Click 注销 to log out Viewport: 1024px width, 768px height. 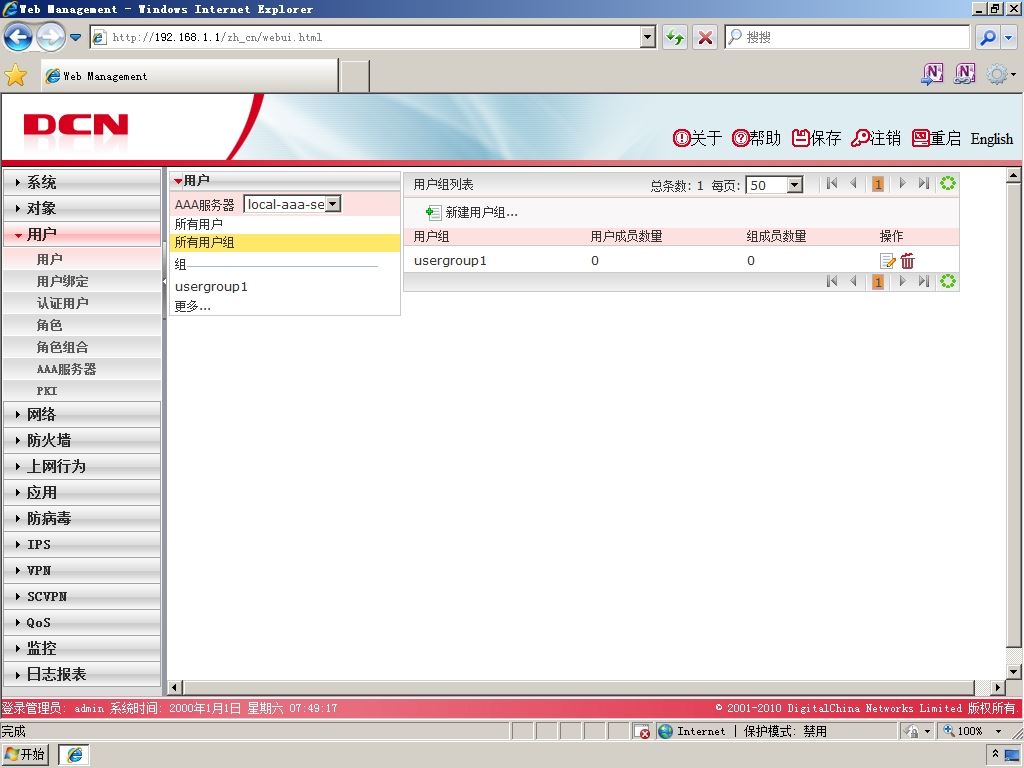click(x=876, y=138)
